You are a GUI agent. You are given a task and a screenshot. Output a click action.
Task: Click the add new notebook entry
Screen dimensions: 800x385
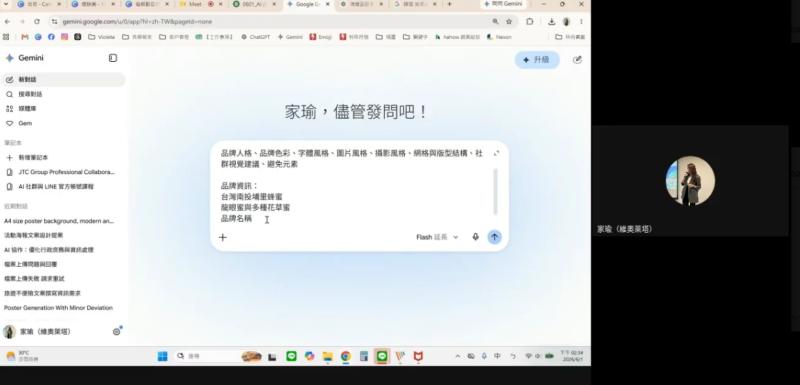click(64, 158)
